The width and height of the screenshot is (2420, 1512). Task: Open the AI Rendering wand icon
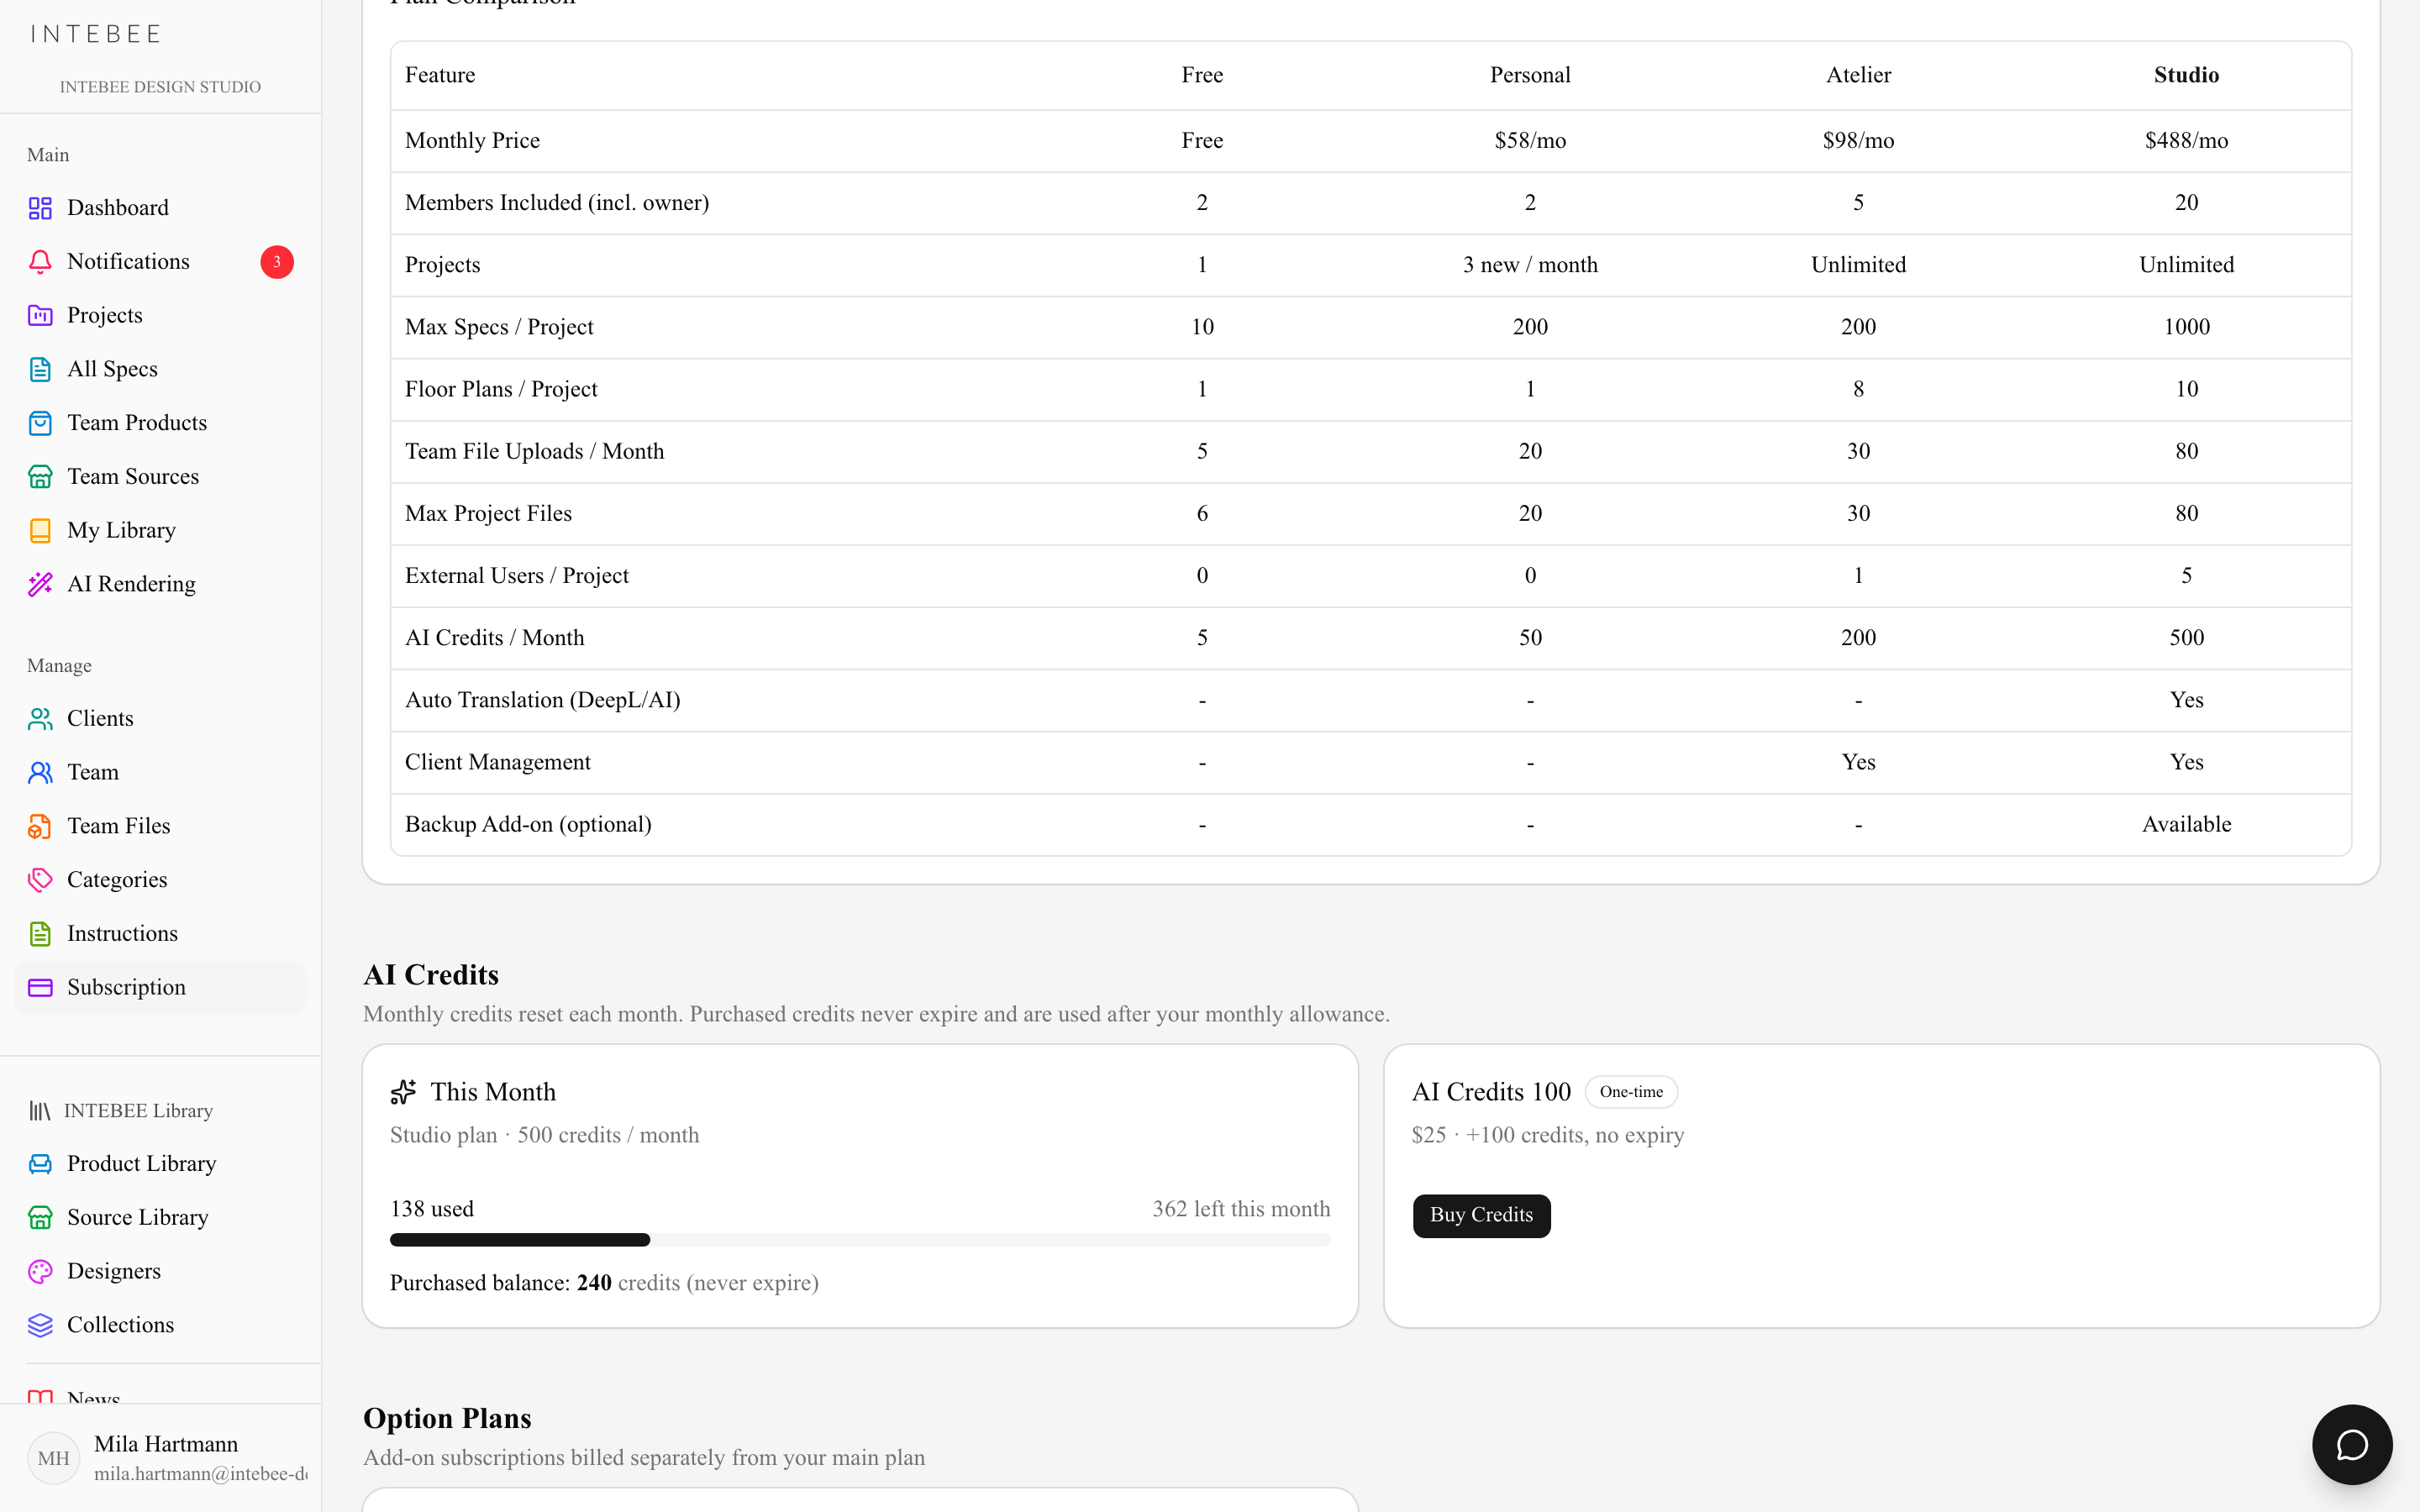(x=40, y=584)
